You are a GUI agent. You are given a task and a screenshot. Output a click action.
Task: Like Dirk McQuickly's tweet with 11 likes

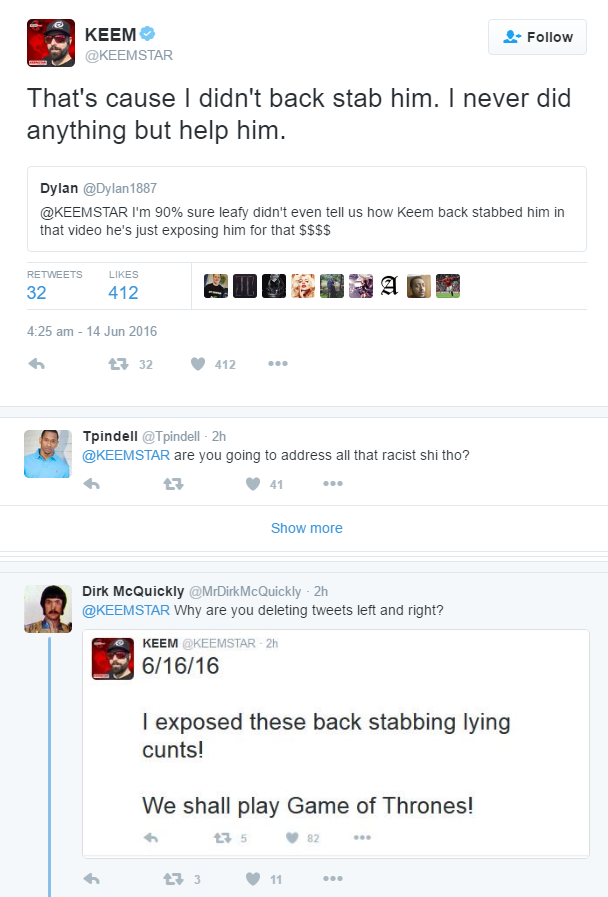tap(253, 879)
